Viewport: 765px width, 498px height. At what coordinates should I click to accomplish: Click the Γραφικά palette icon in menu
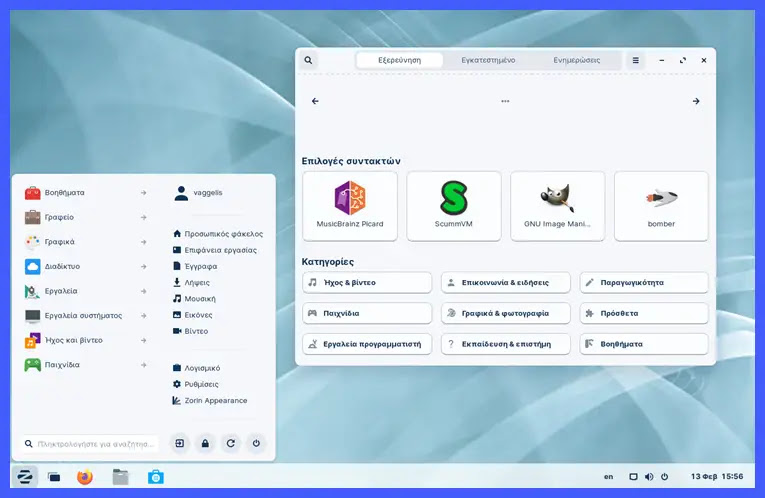(x=33, y=242)
